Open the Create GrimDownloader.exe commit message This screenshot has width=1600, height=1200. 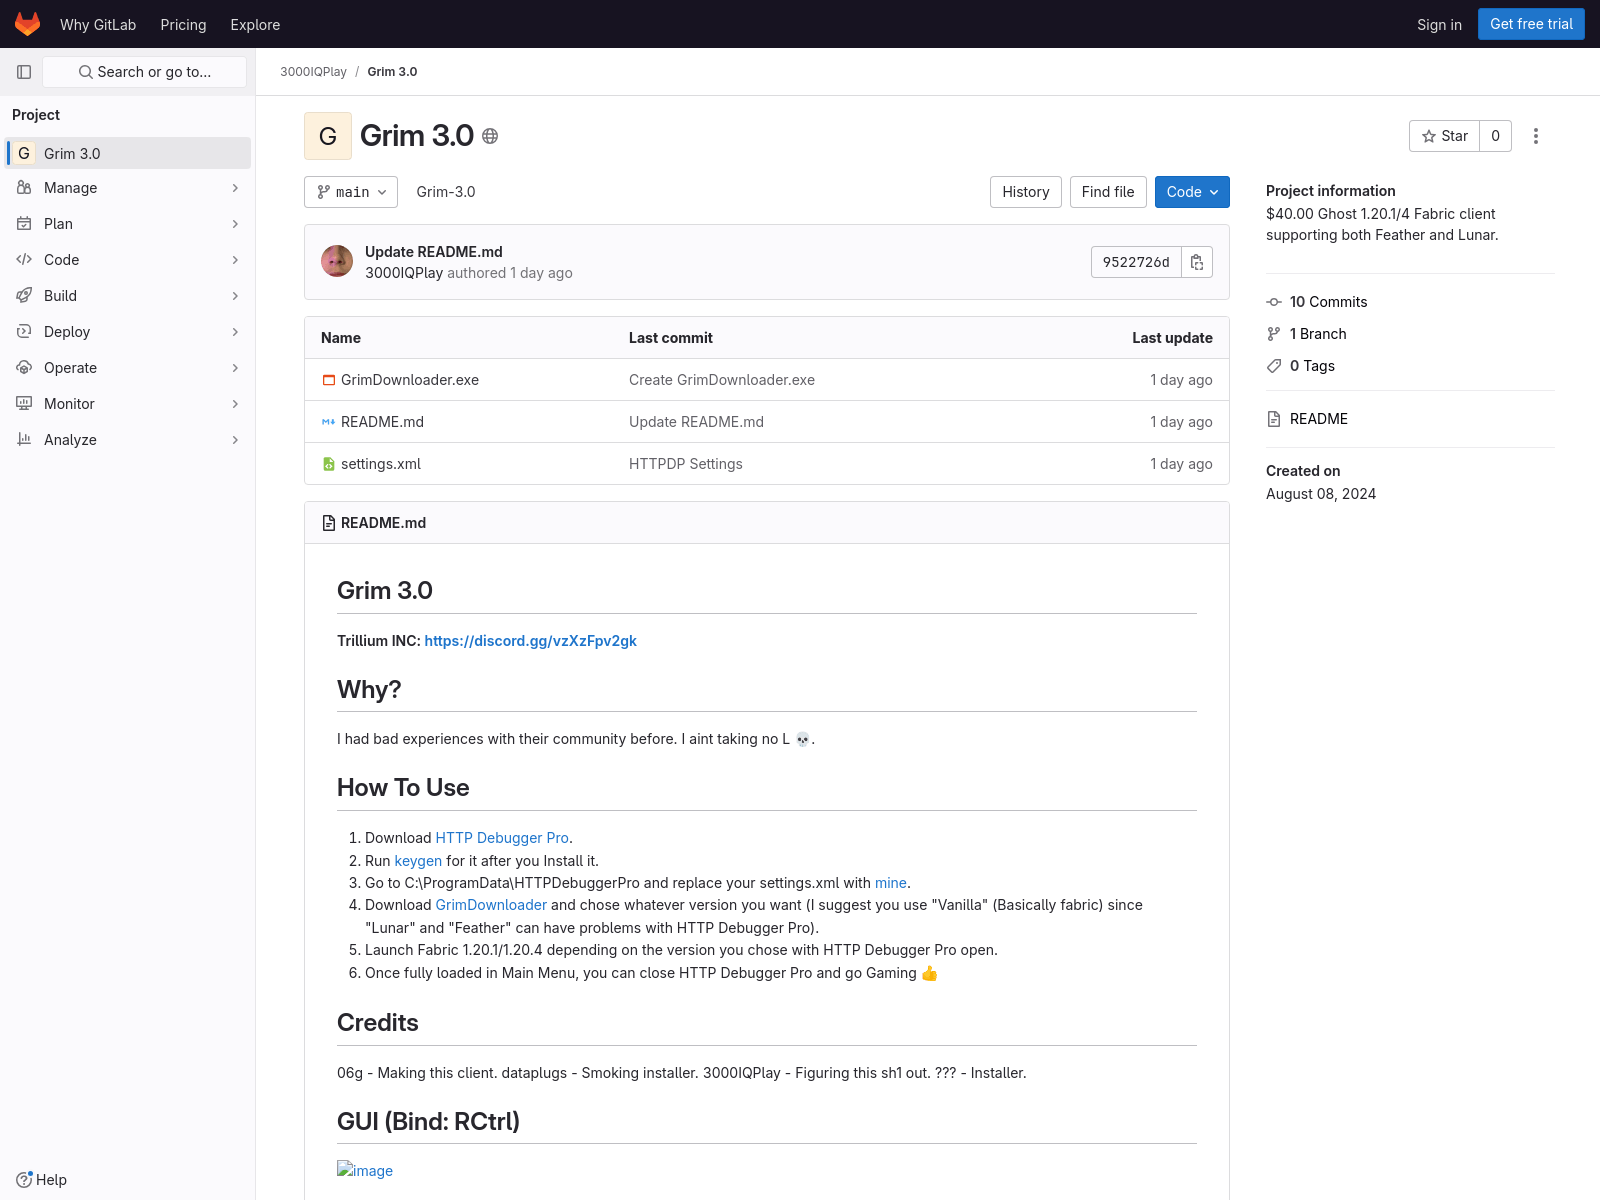[x=722, y=380]
